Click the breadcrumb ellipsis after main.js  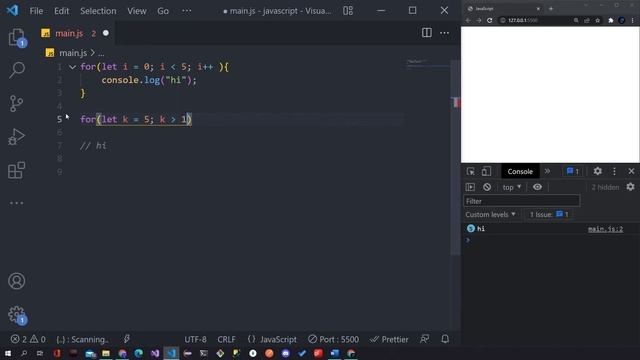(x=101, y=53)
